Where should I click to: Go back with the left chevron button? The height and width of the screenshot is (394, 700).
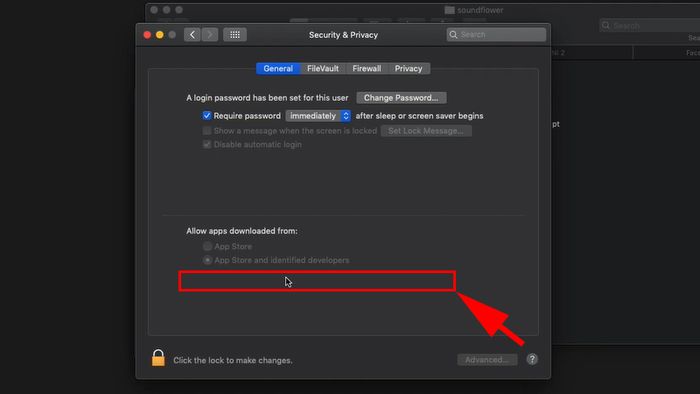(192, 35)
